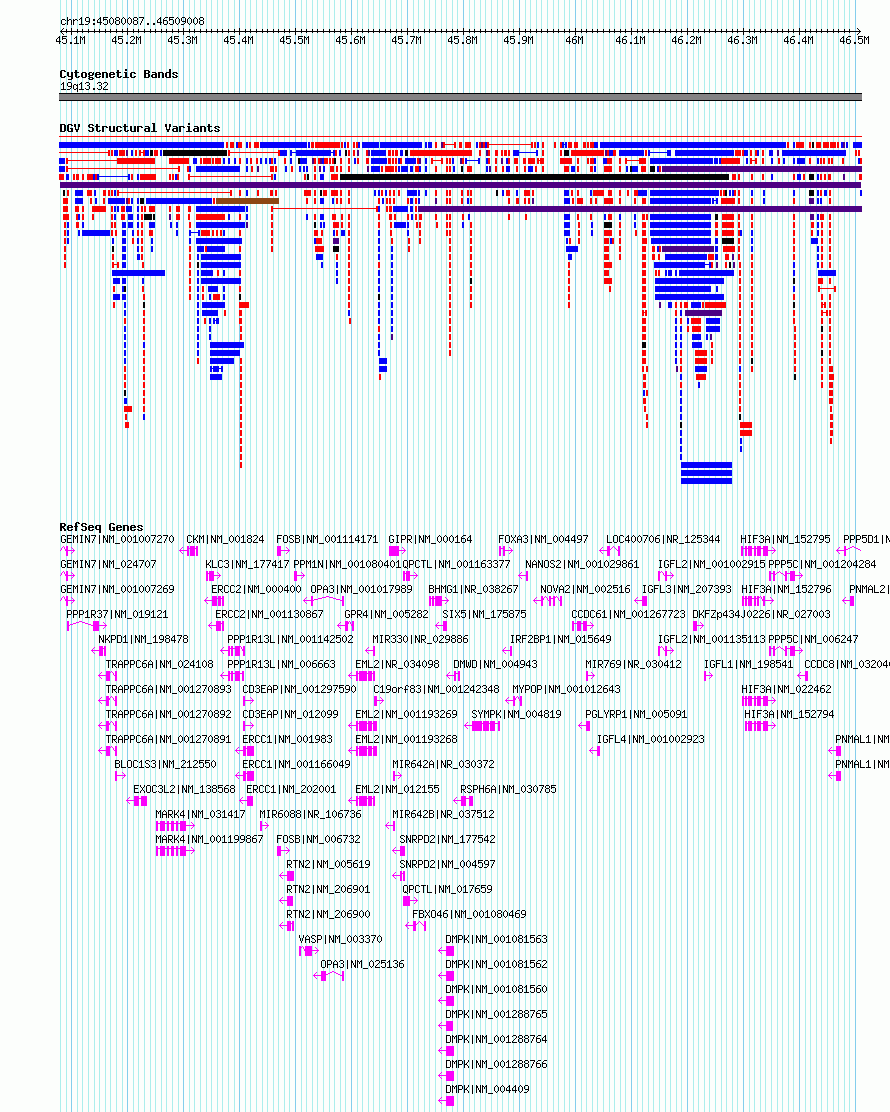Open VASP|NM_003370 gene label
The image size is (890, 1112).
340,938
